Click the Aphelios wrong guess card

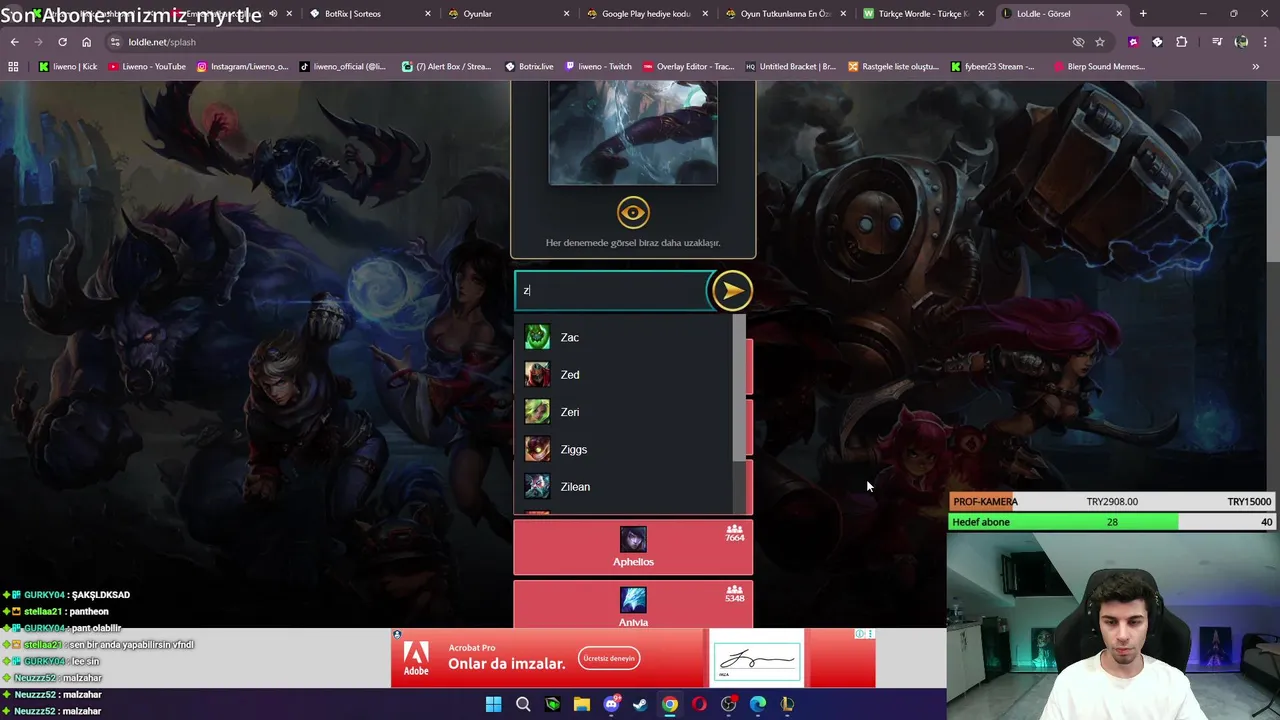[x=633, y=548]
